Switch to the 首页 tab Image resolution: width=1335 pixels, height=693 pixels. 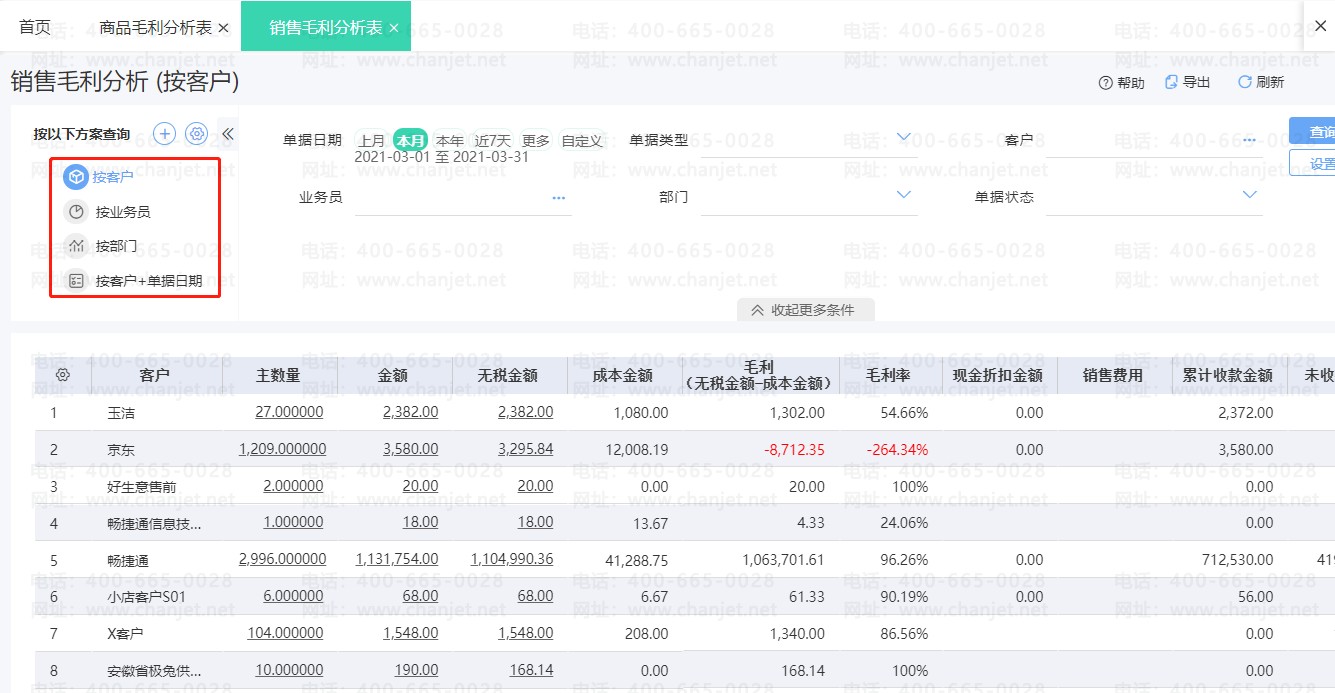[35, 27]
